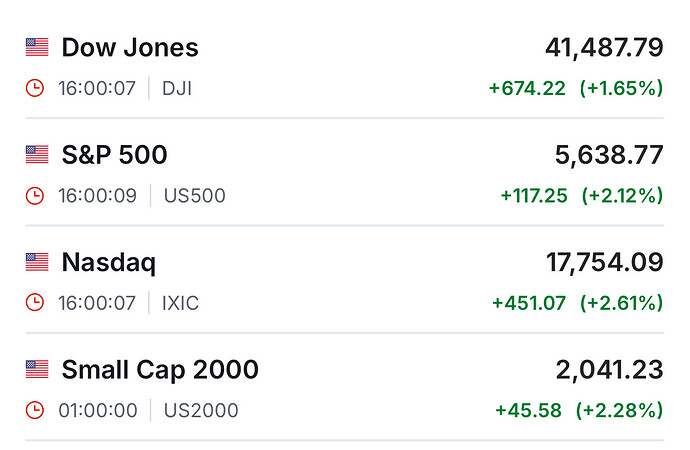690x450 pixels.
Task: Click the clock icon in Dow Jones row
Action: coord(35,88)
